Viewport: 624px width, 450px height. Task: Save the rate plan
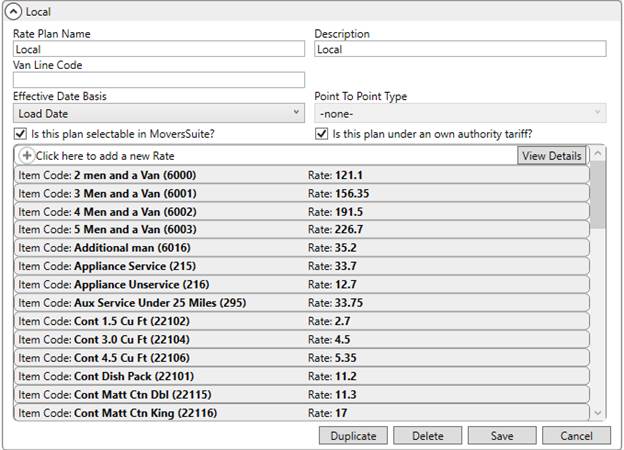tap(501, 436)
